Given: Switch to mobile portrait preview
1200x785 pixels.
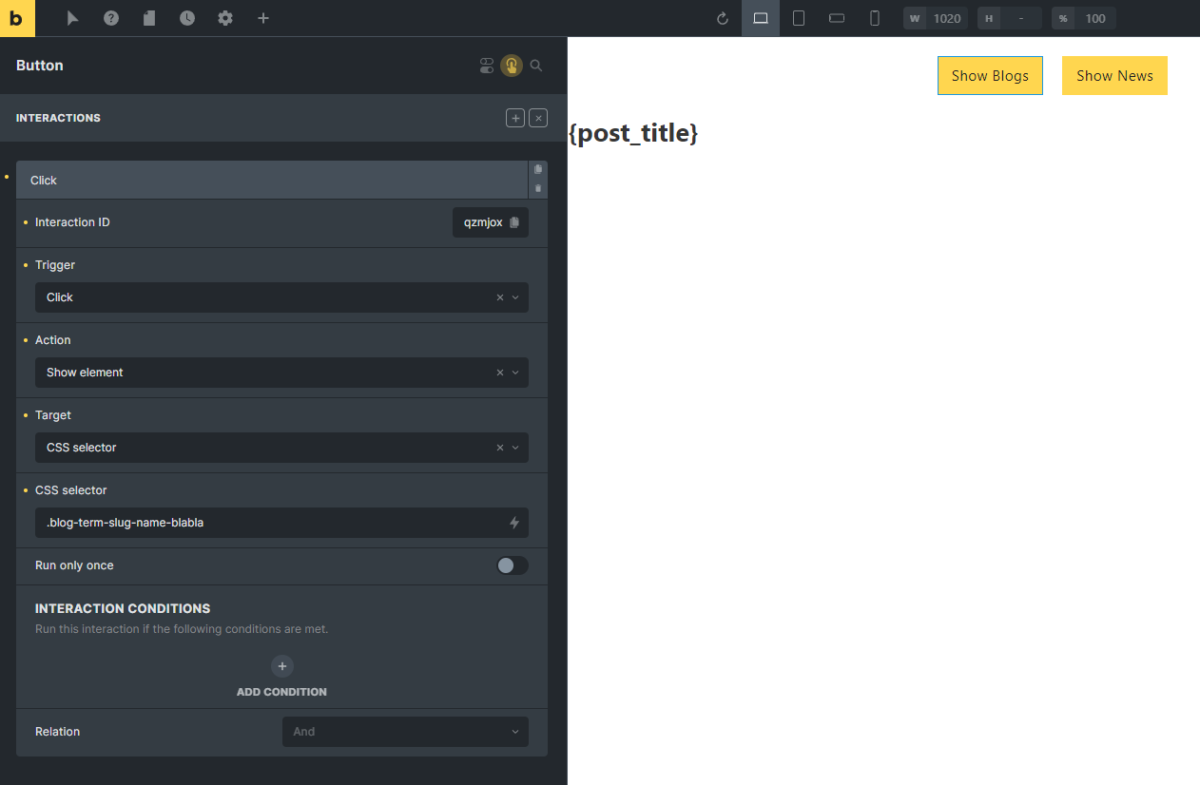Looking at the screenshot, I should [875, 18].
